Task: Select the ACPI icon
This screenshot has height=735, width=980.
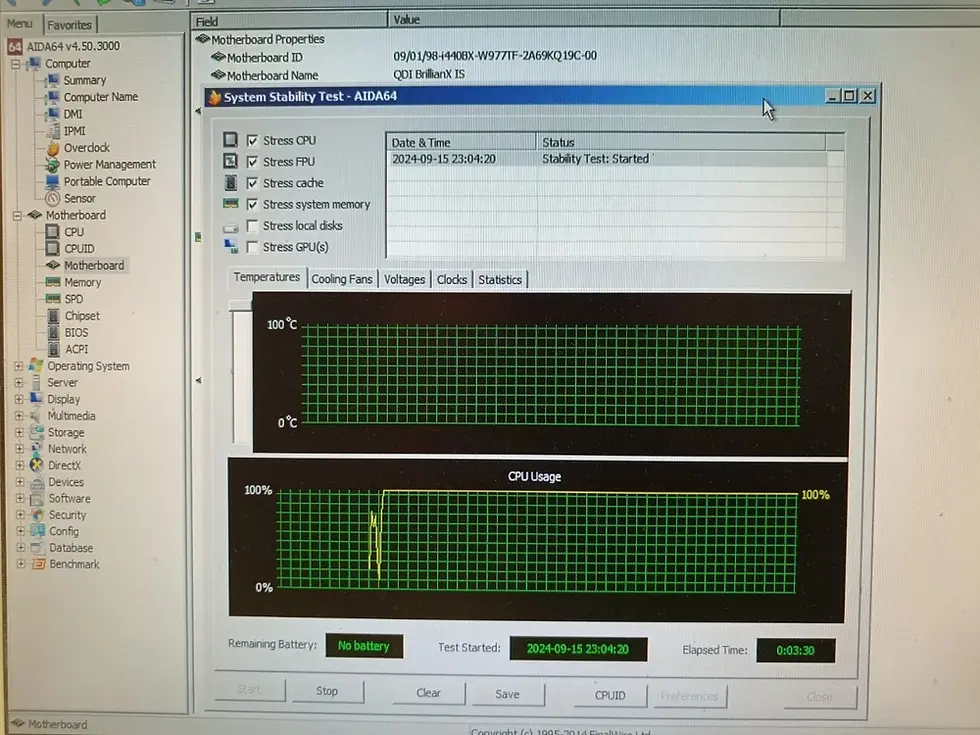Action: coord(54,349)
